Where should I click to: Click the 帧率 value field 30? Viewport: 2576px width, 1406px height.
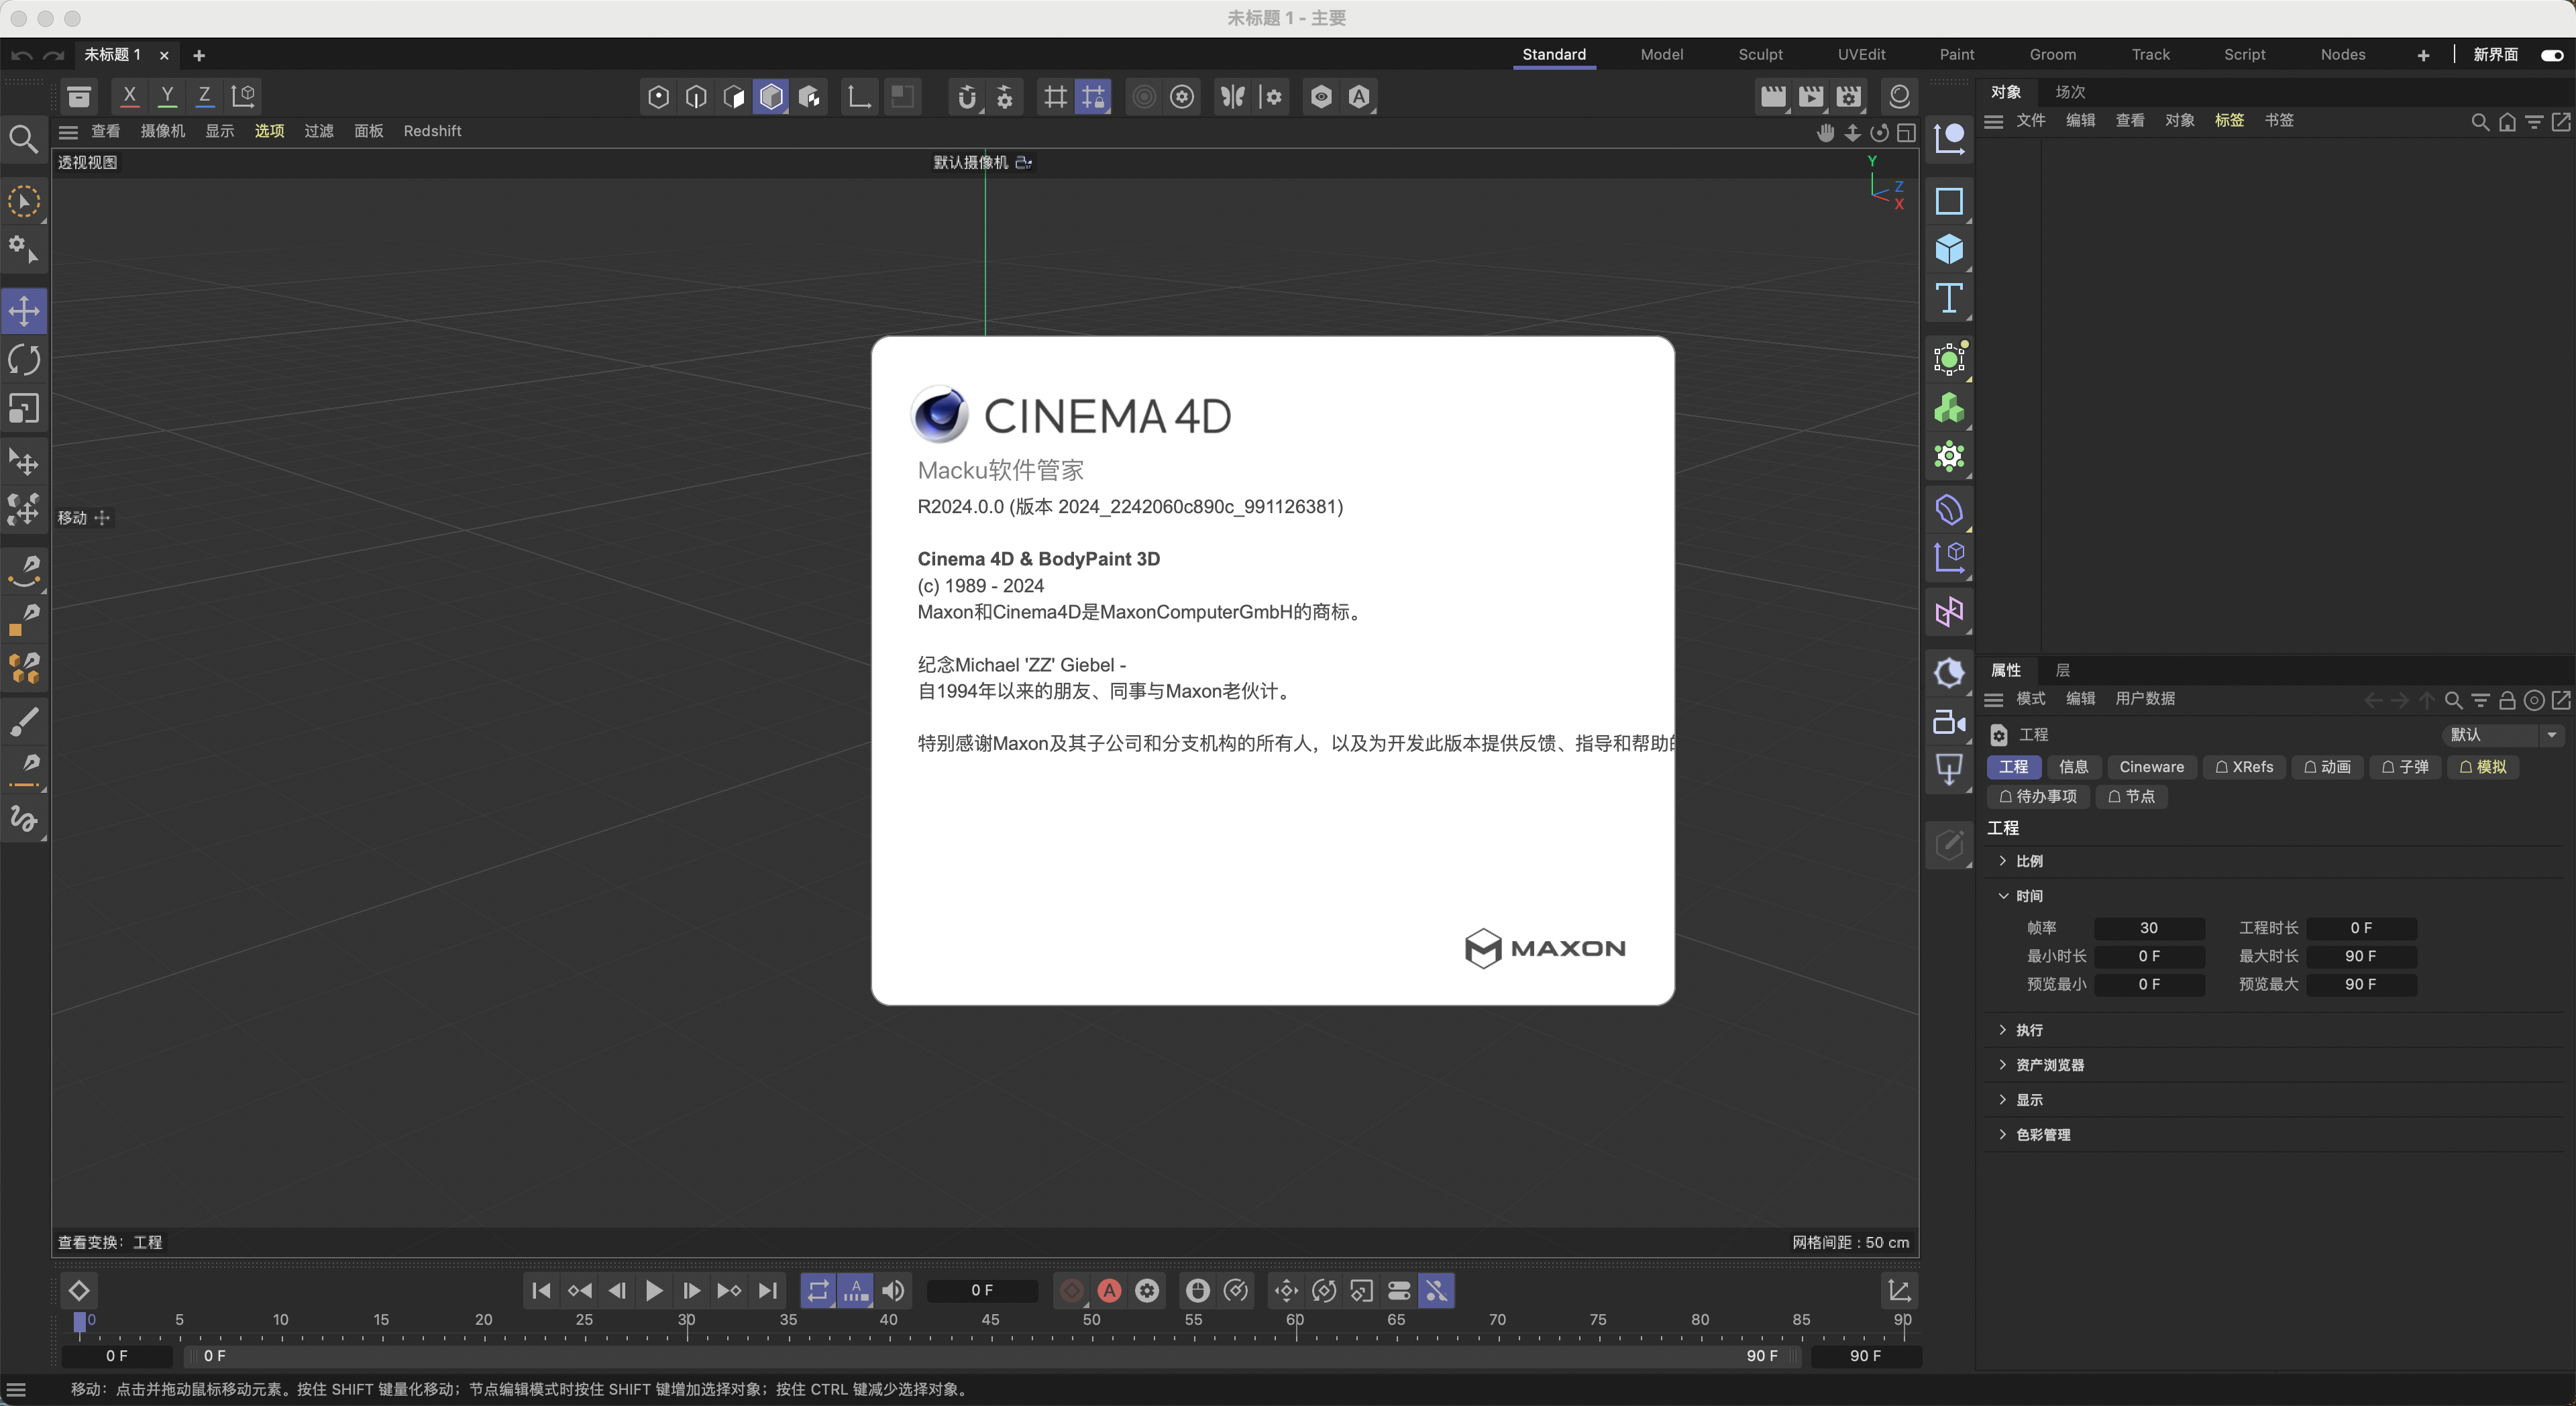point(2149,929)
